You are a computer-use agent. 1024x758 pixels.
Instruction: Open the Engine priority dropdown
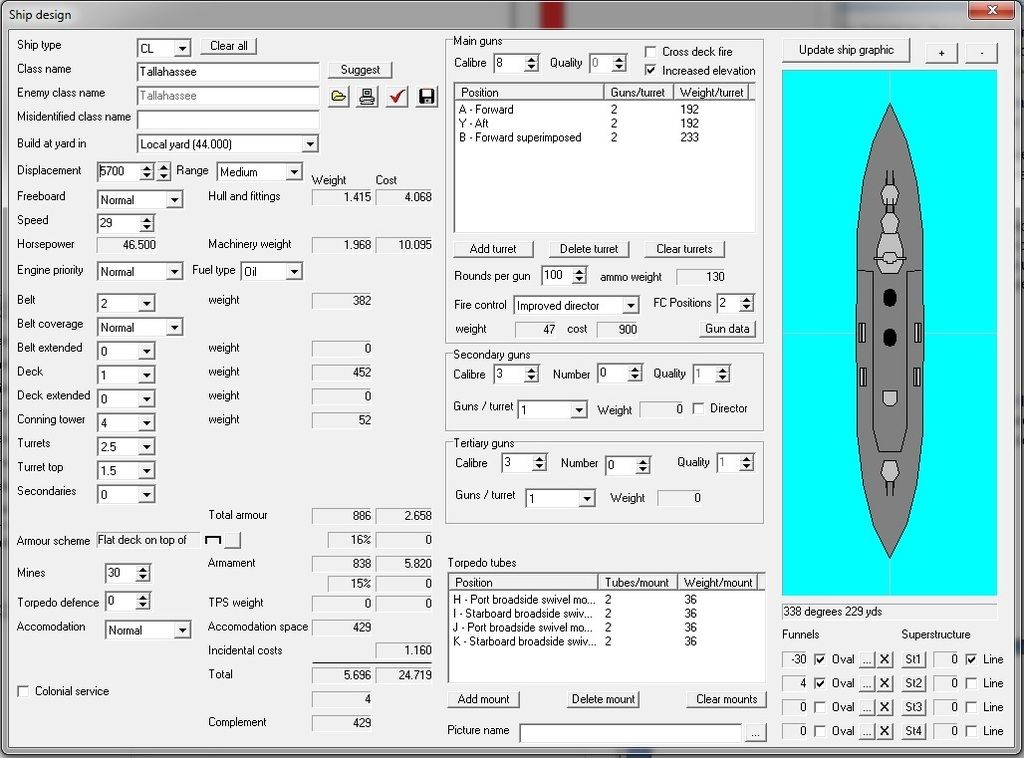(174, 272)
